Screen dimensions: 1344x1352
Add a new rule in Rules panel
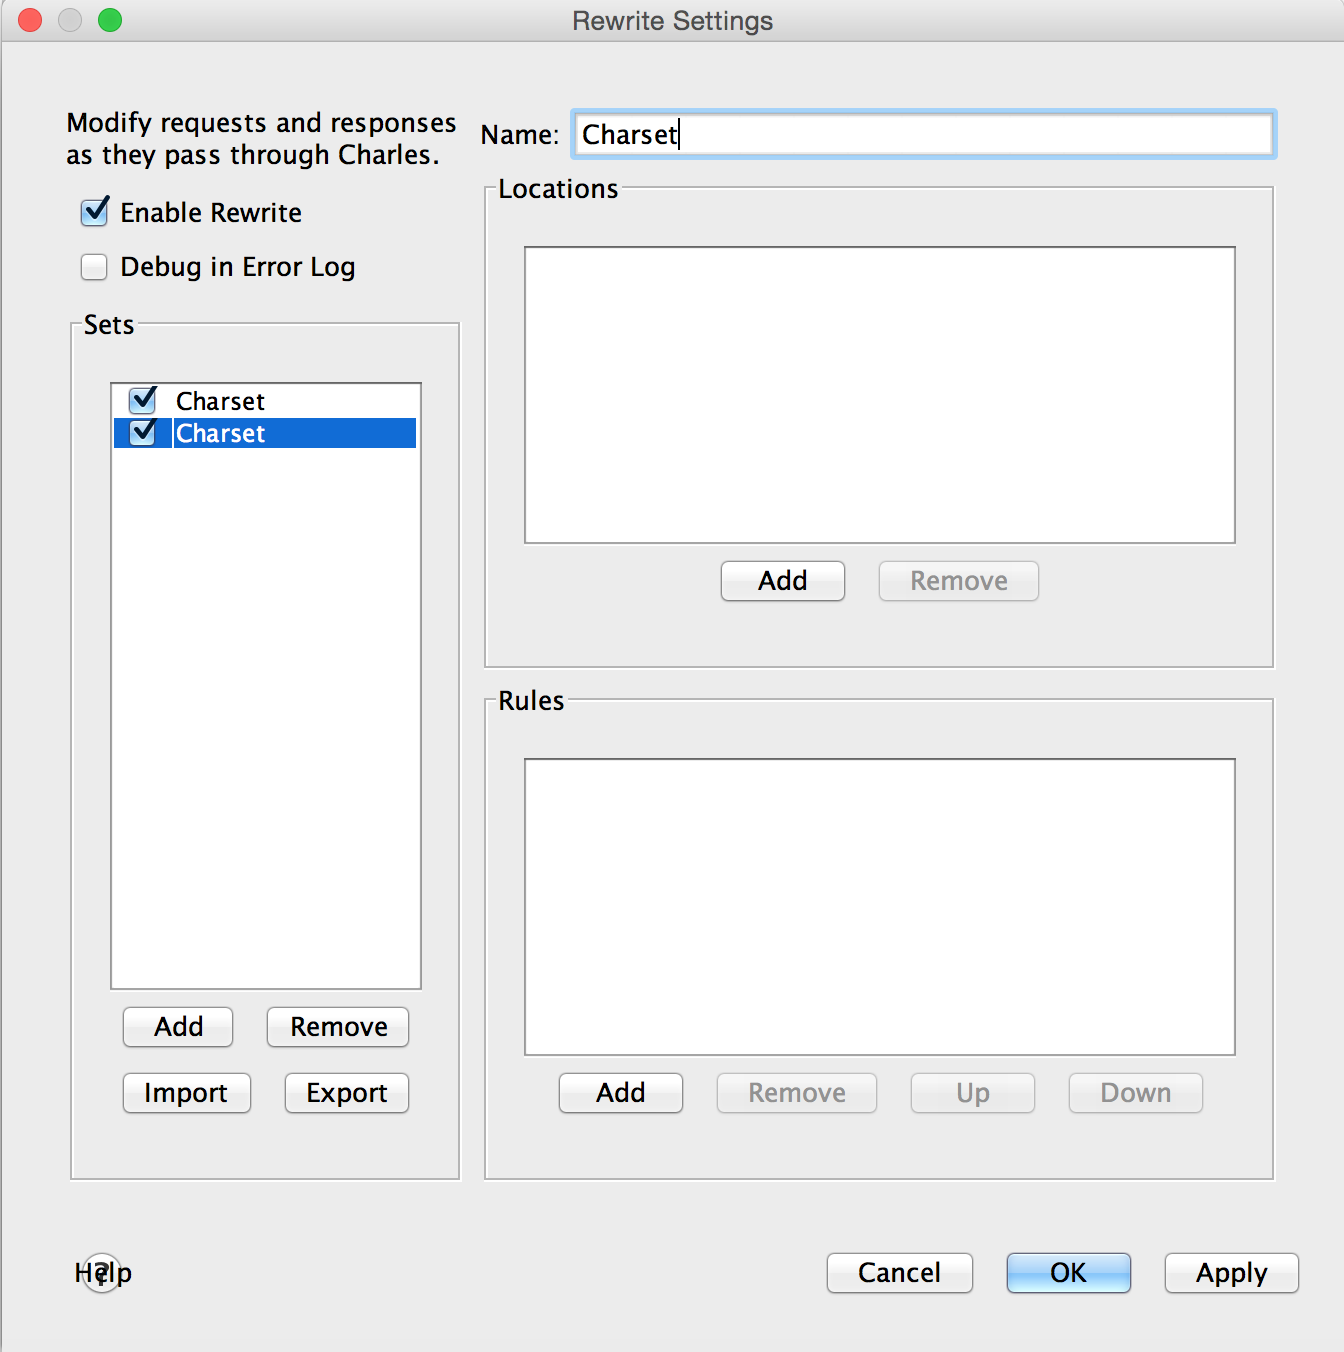pos(620,1093)
